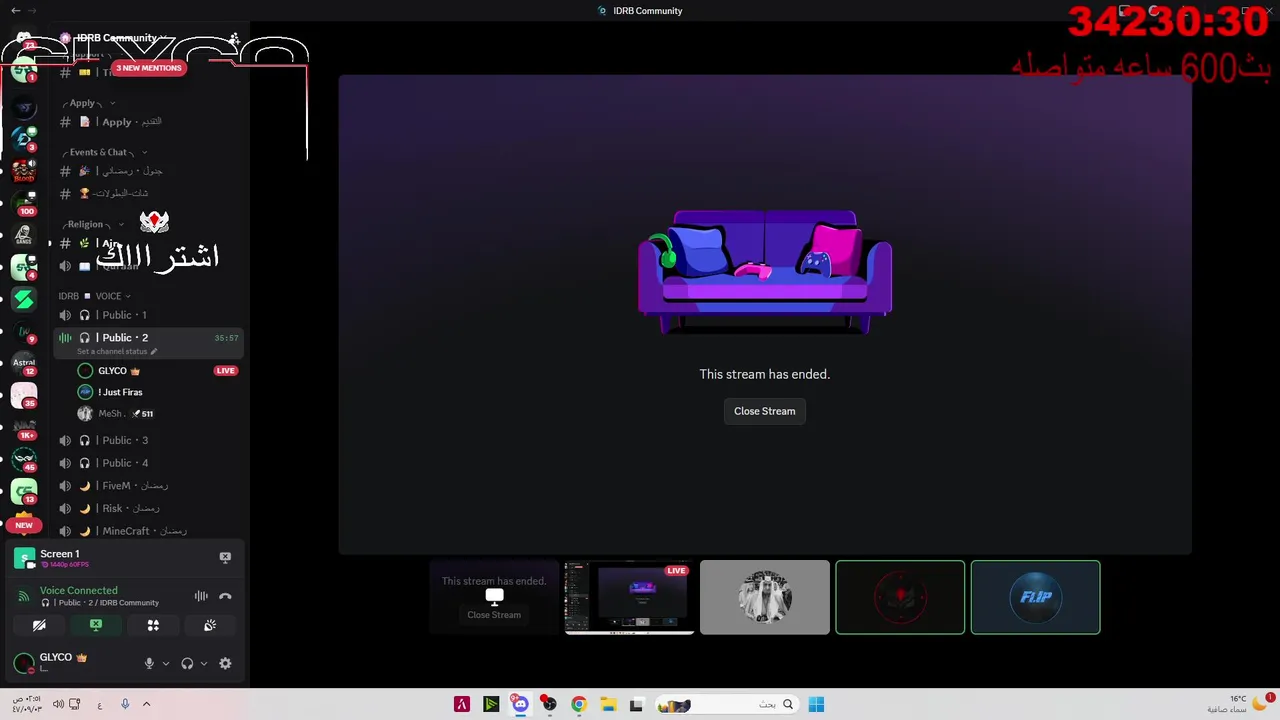The image size is (1280, 720).
Task: Open noise suppression waveform icon
Action: click(201, 596)
